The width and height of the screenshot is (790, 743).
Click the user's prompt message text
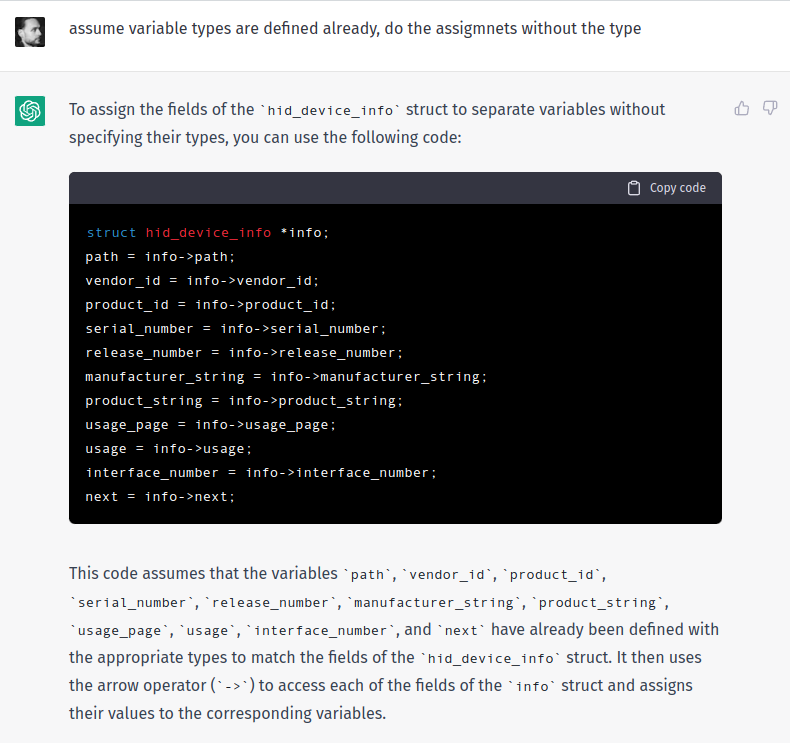click(x=355, y=28)
